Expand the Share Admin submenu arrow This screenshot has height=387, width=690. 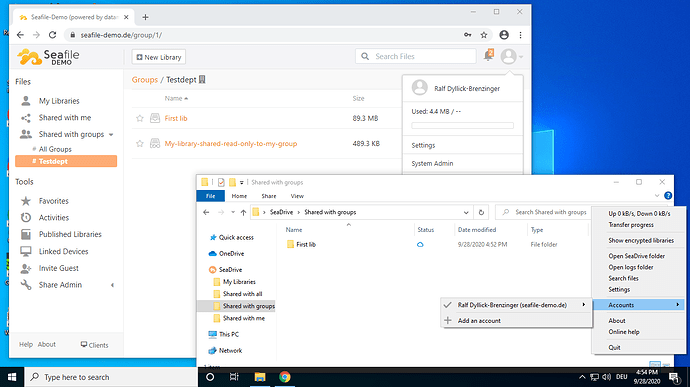[x=113, y=285]
